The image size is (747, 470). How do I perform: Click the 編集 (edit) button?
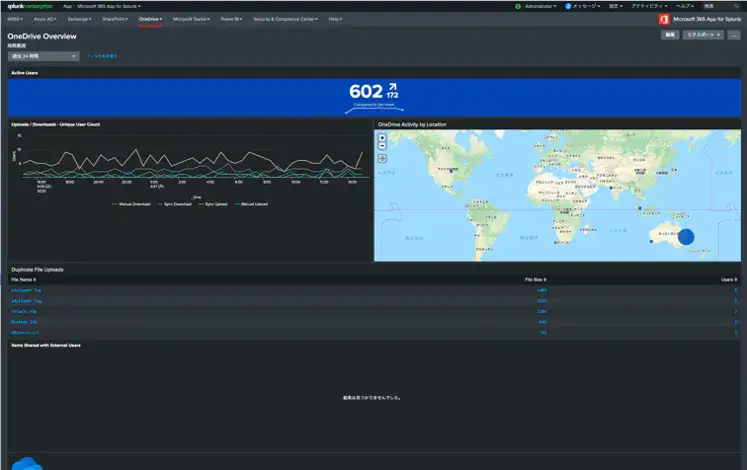[669, 35]
